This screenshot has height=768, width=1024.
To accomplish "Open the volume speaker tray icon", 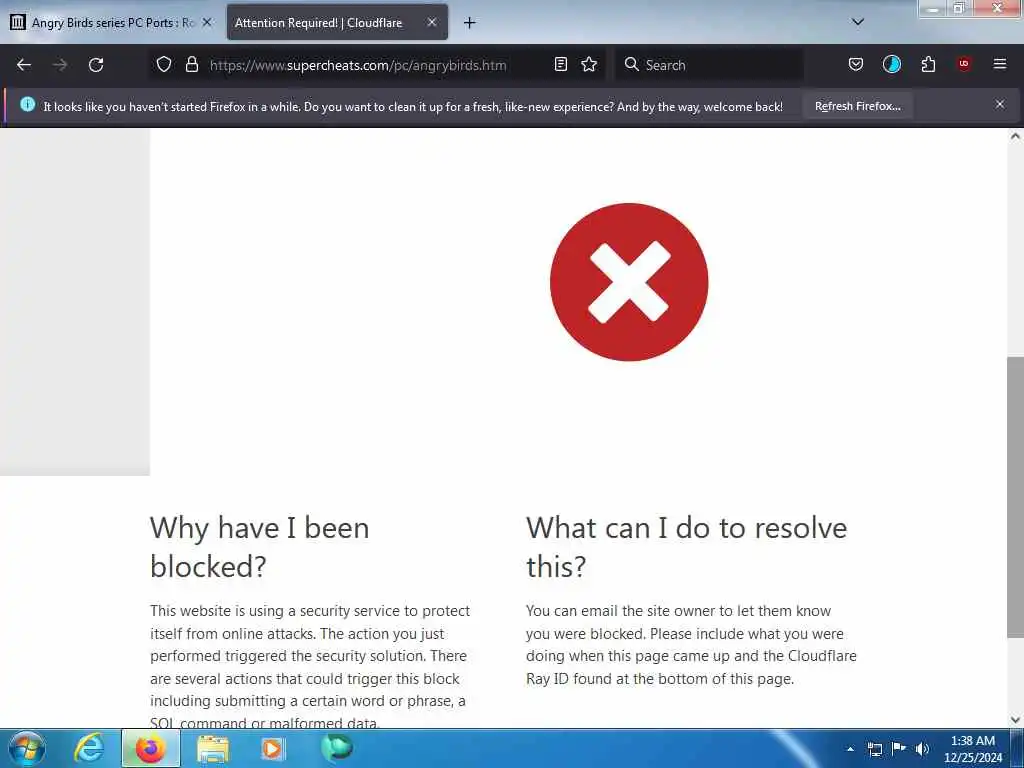I will [x=922, y=749].
